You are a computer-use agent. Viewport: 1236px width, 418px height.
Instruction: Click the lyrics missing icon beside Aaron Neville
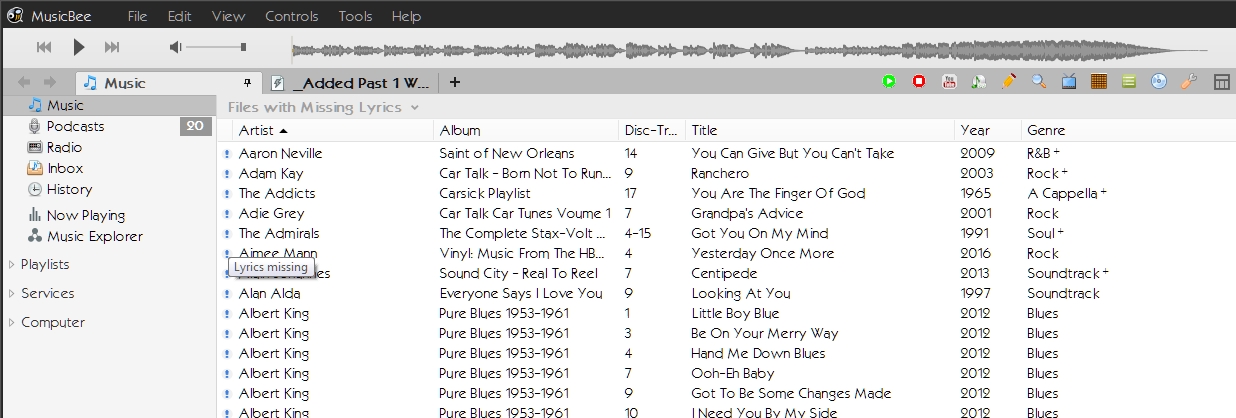[227, 154]
